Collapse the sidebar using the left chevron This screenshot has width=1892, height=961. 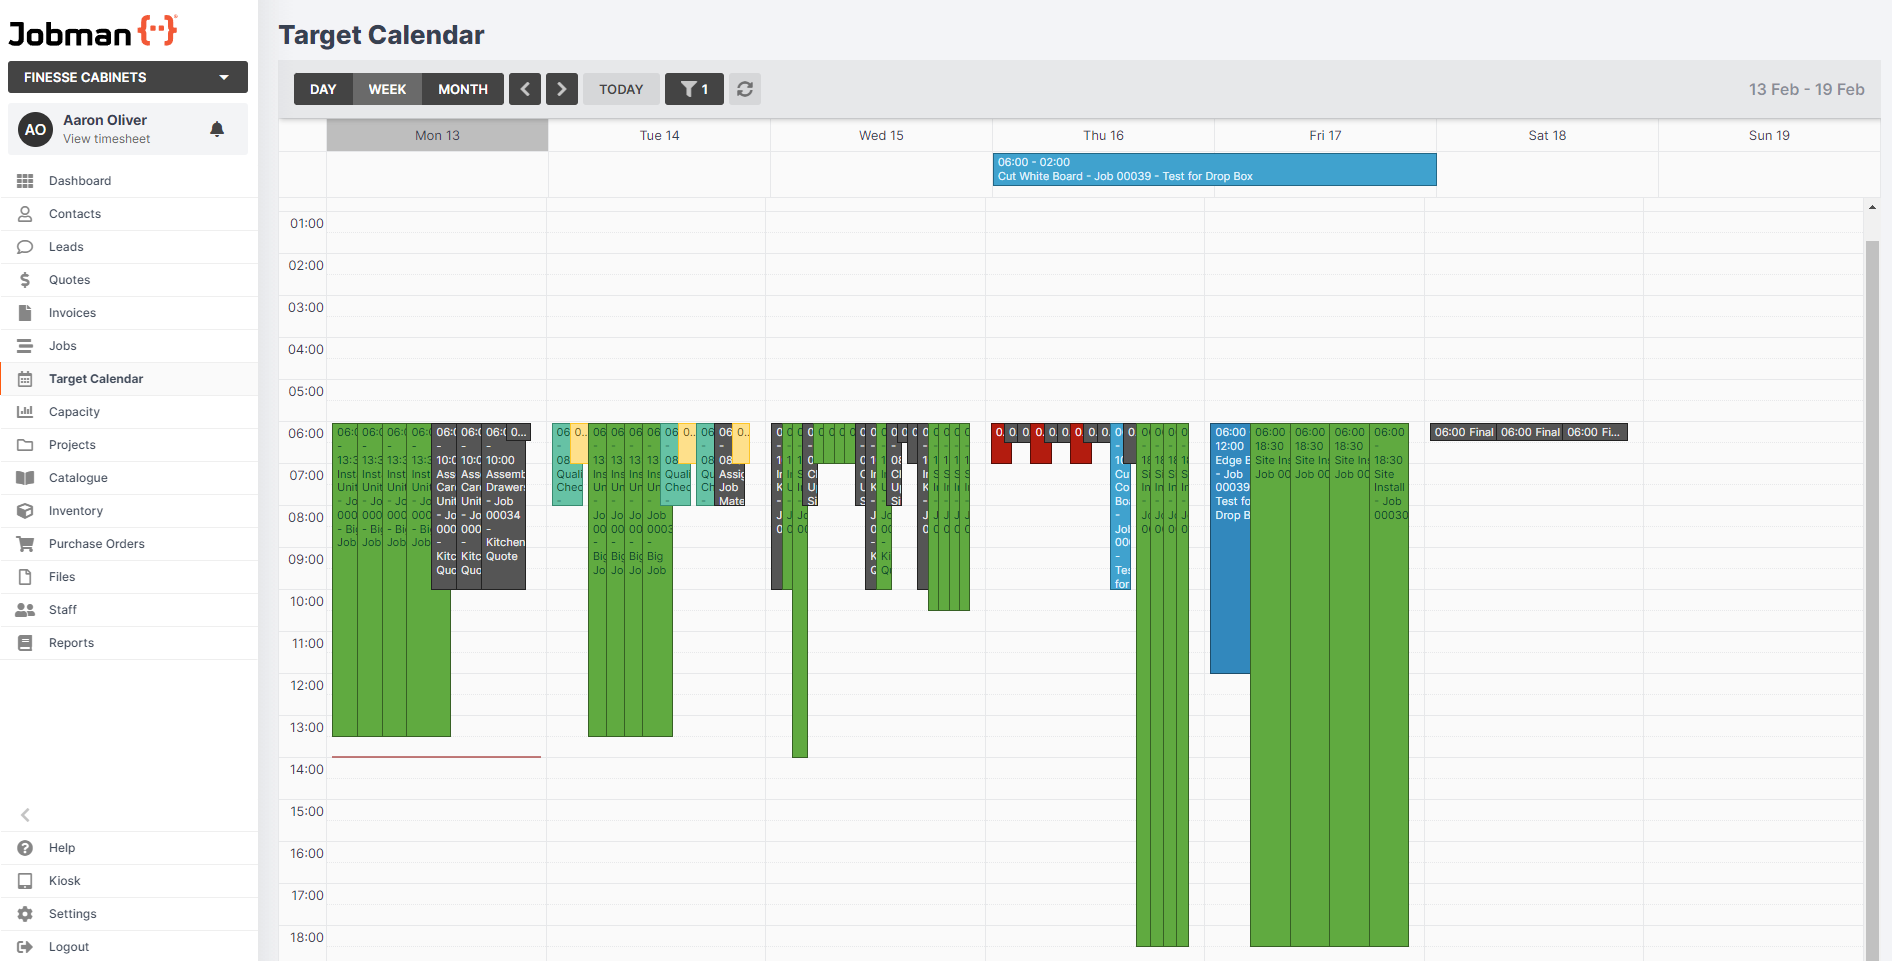tap(25, 815)
